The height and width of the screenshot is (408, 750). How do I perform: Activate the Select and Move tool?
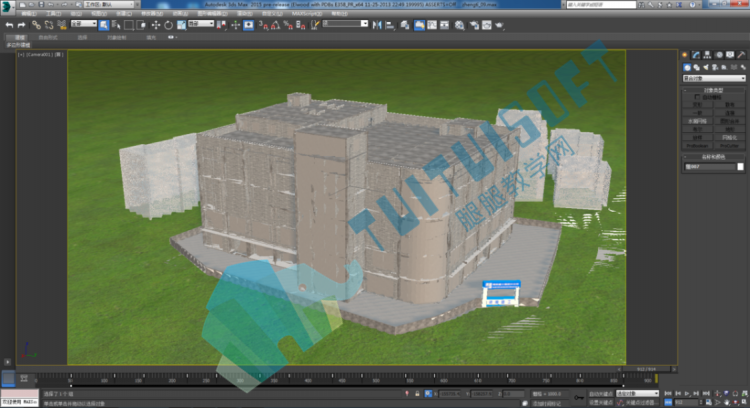156,25
